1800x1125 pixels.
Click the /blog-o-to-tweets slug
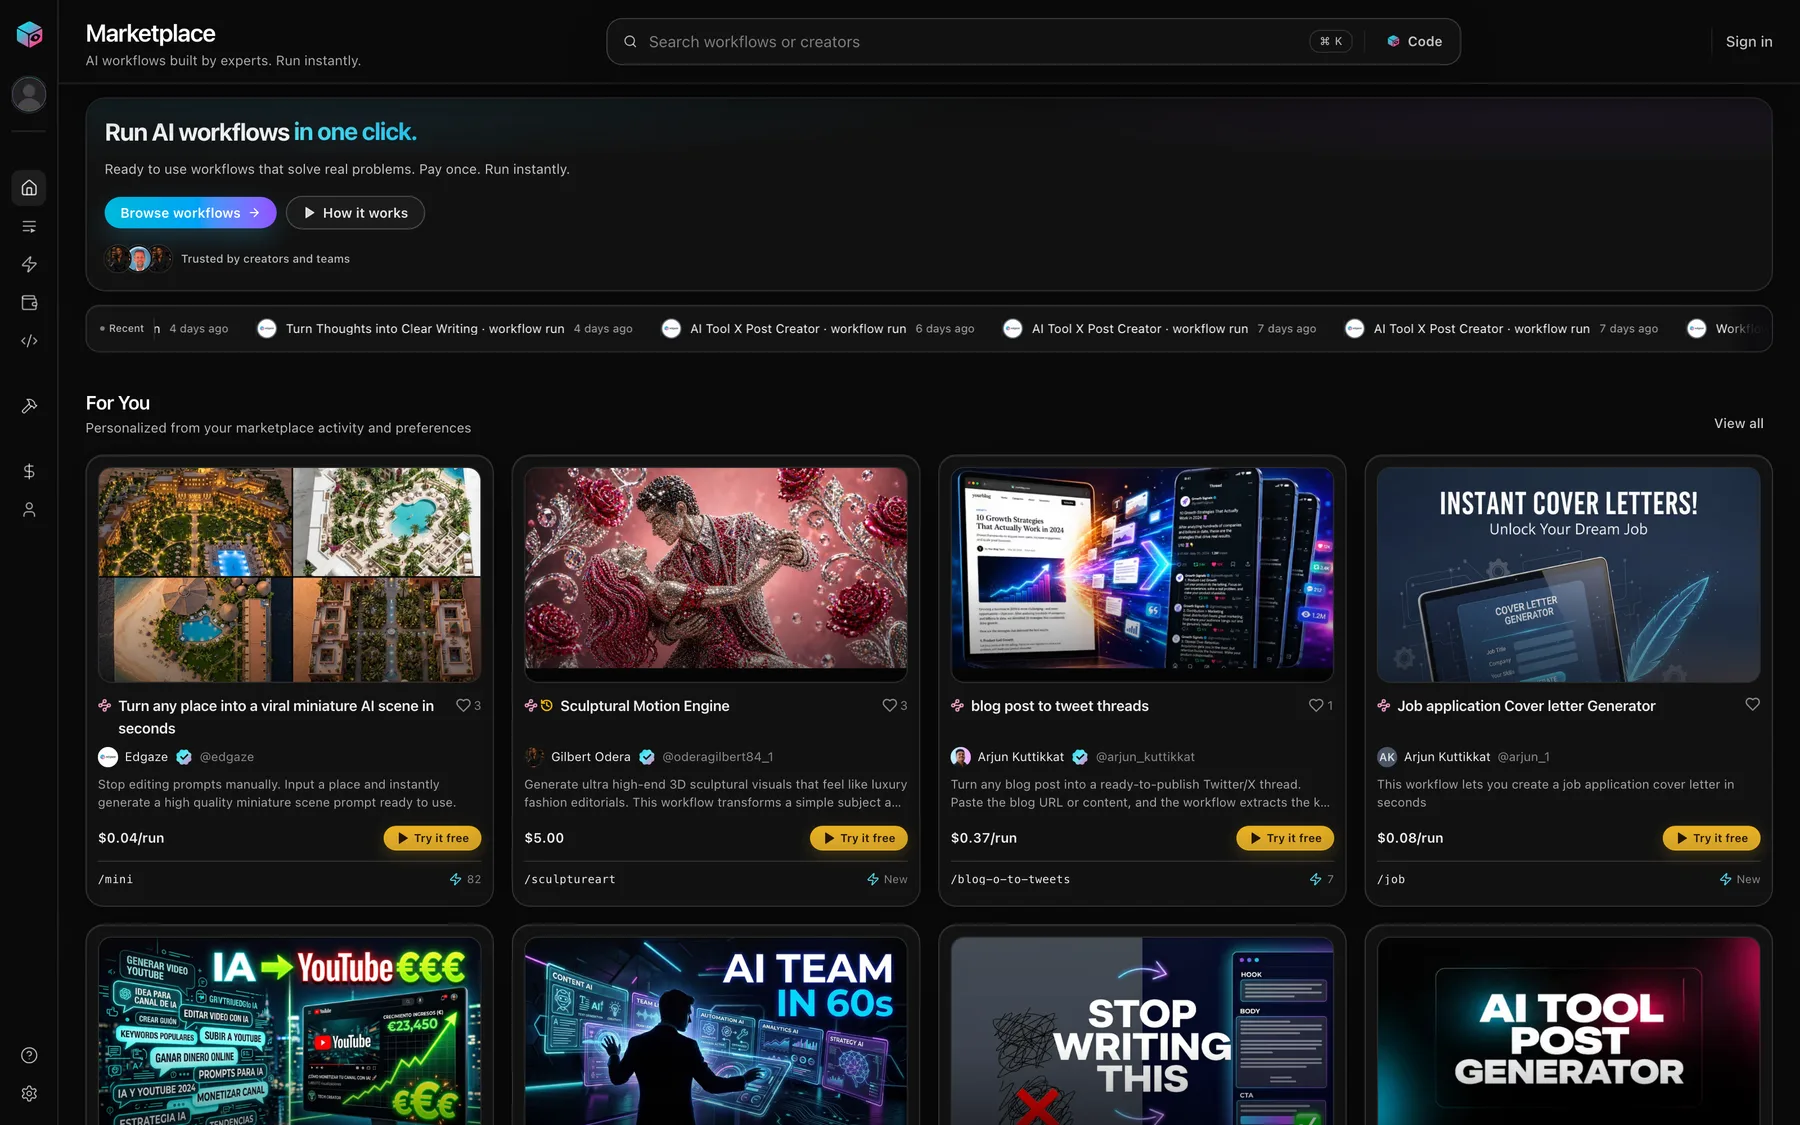coord(1010,880)
